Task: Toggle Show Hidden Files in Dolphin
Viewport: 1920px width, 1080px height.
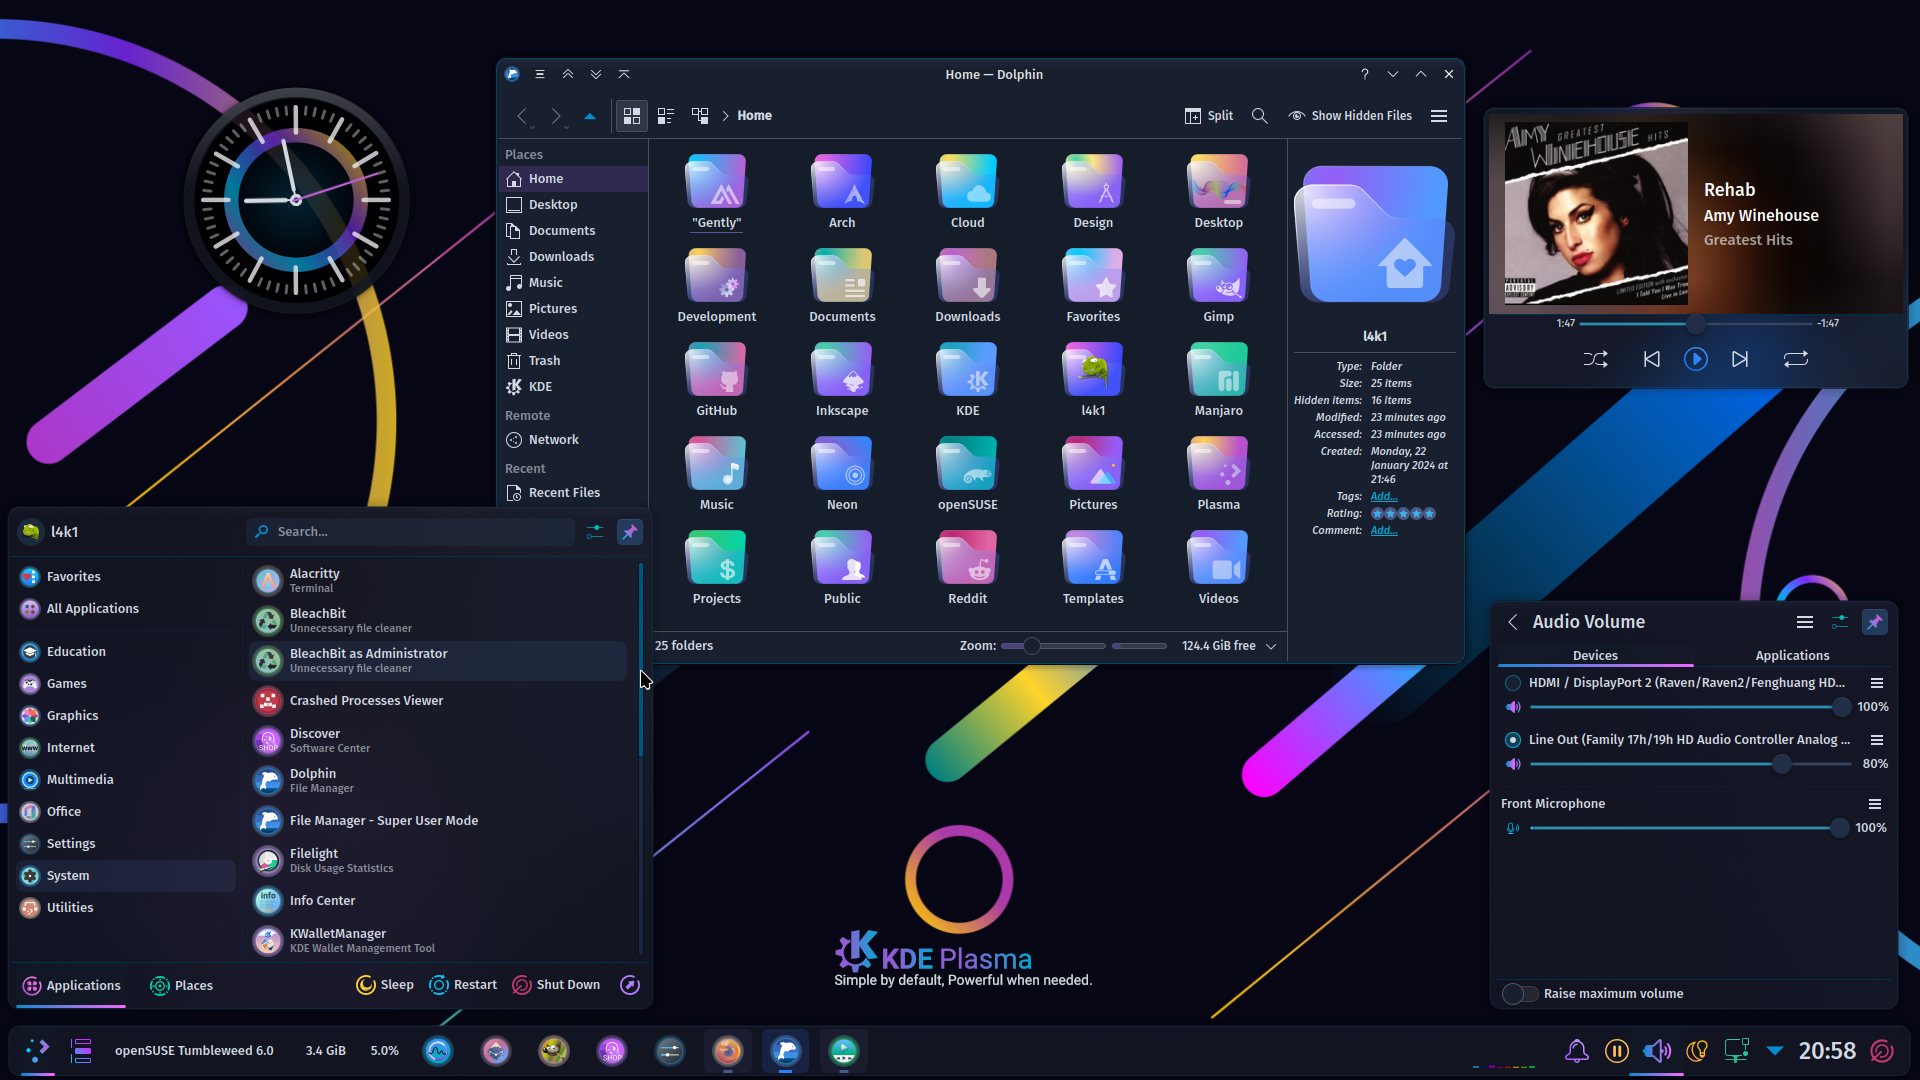Action: point(1350,116)
